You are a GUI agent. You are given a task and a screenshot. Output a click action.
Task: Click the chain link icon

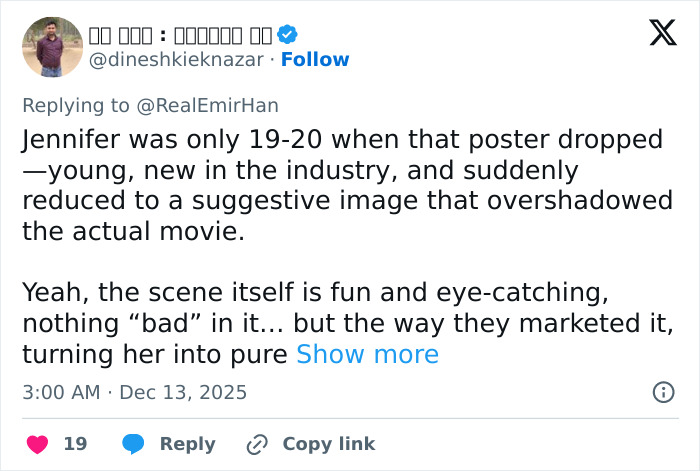(x=257, y=444)
